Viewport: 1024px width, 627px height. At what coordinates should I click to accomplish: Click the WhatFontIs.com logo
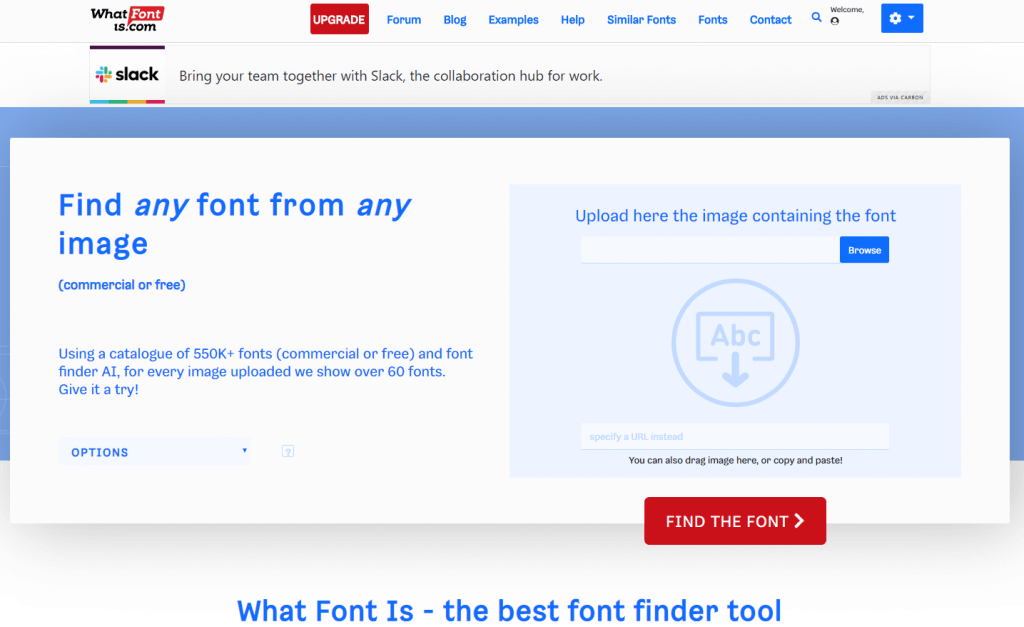(x=126, y=18)
